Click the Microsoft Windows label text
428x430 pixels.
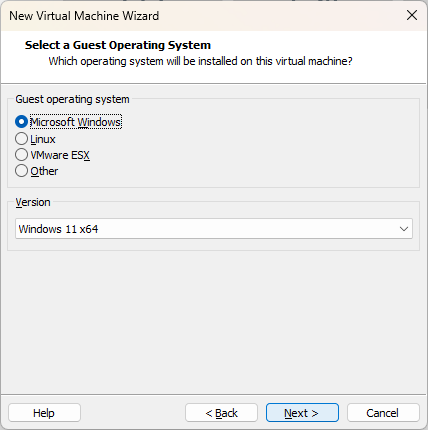(x=76, y=122)
